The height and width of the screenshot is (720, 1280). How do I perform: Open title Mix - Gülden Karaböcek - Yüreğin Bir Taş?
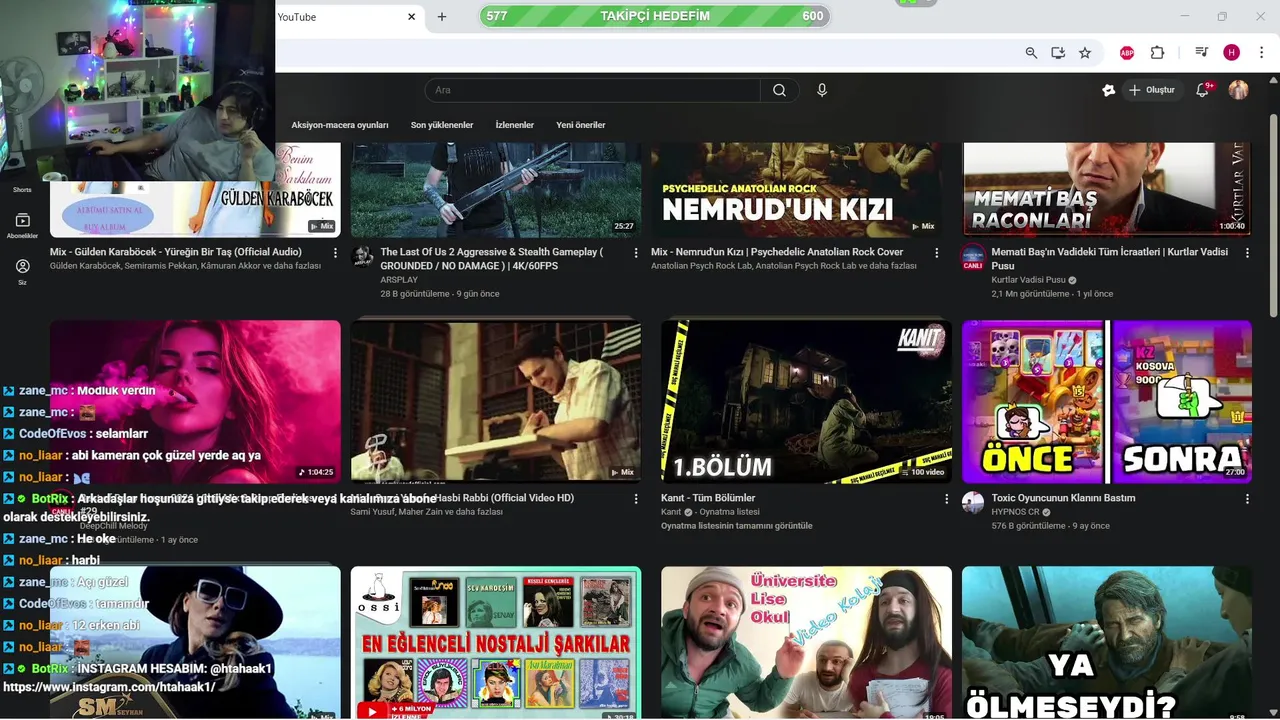pos(176,252)
